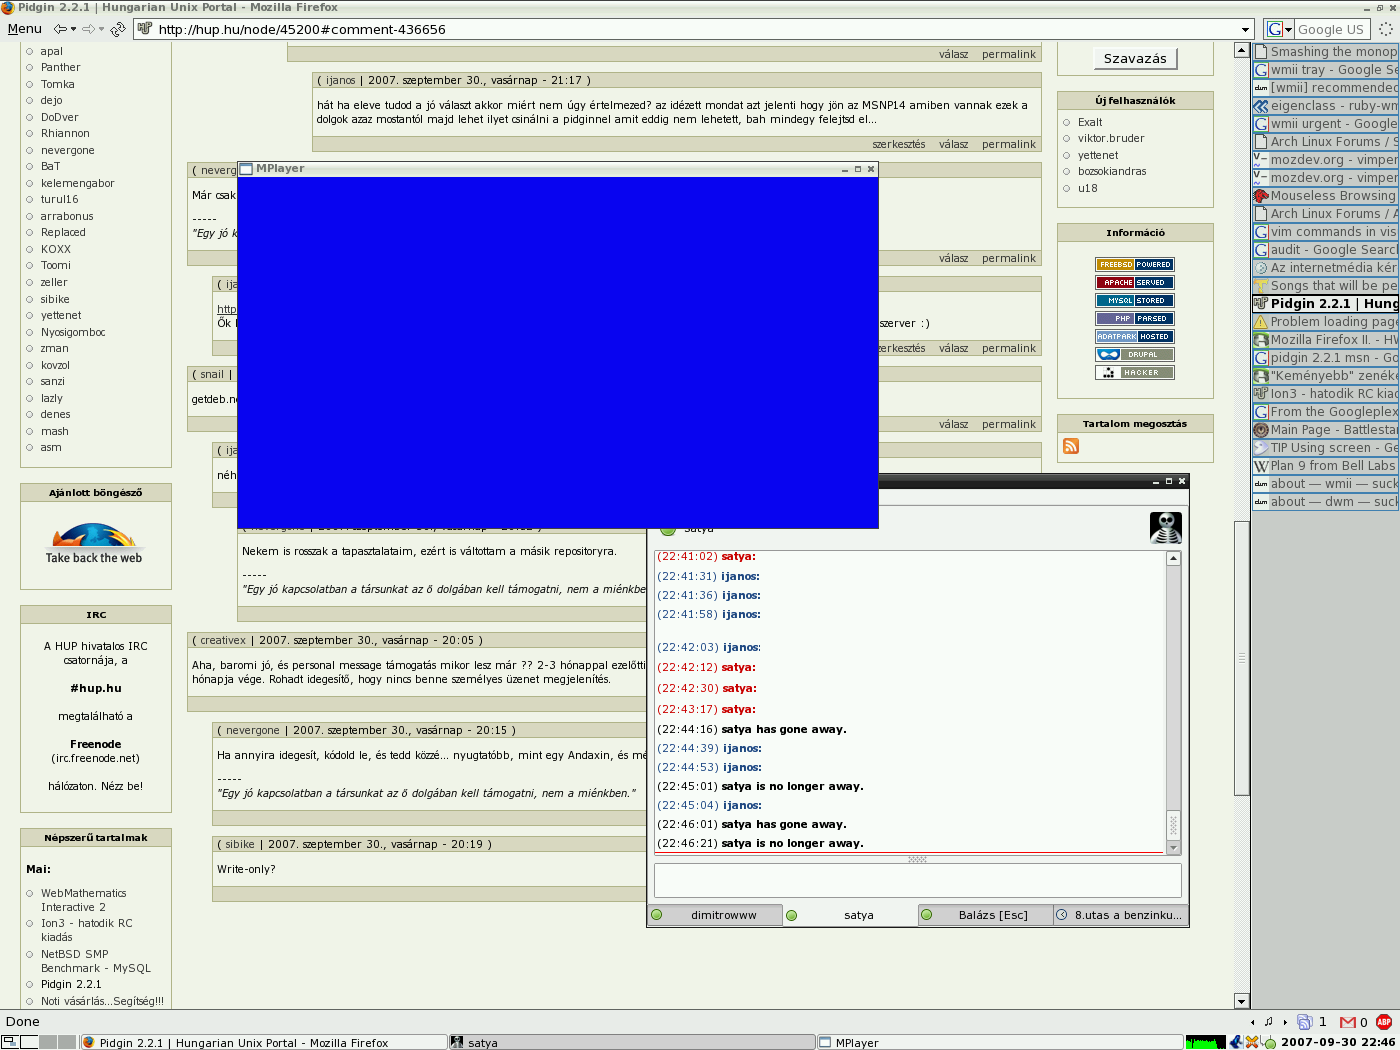Click the chat history scrollbar down arrow

[1174, 847]
